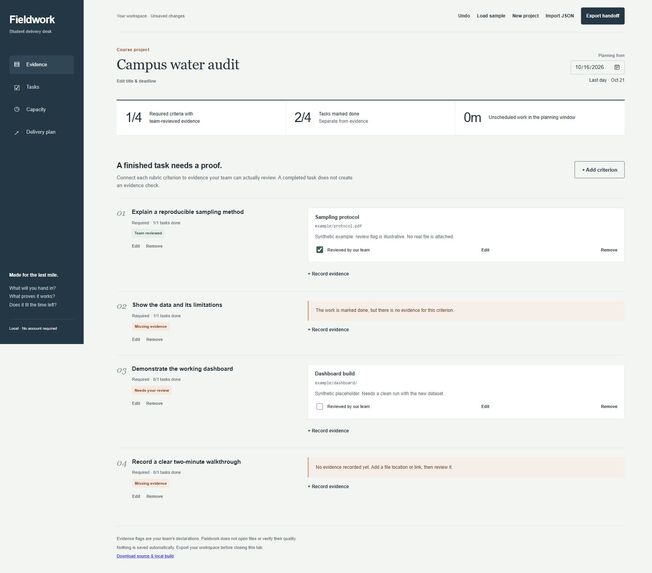
Task: Click Missing evidence badge under criterion 02
Action: point(151,326)
